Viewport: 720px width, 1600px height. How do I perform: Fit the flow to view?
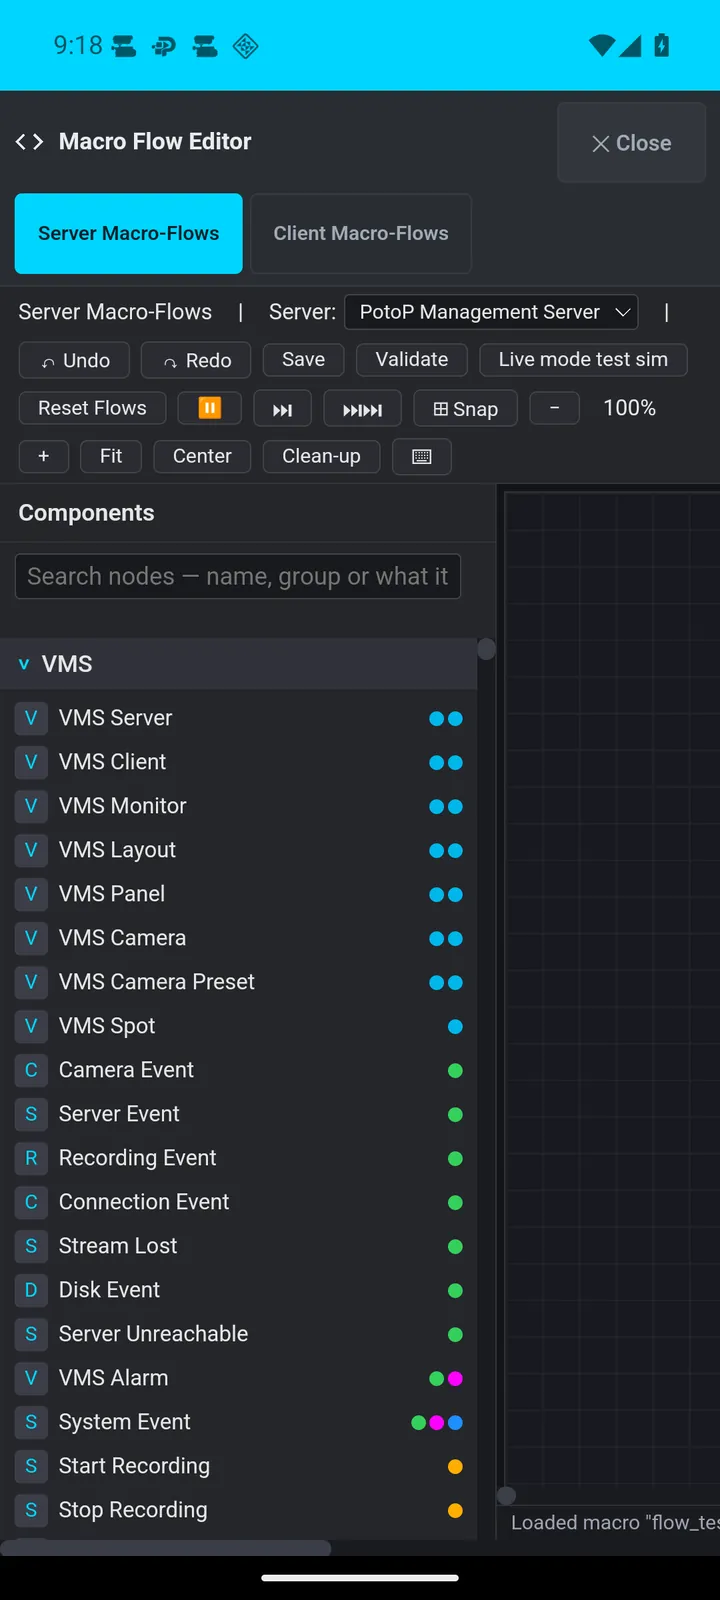111,456
